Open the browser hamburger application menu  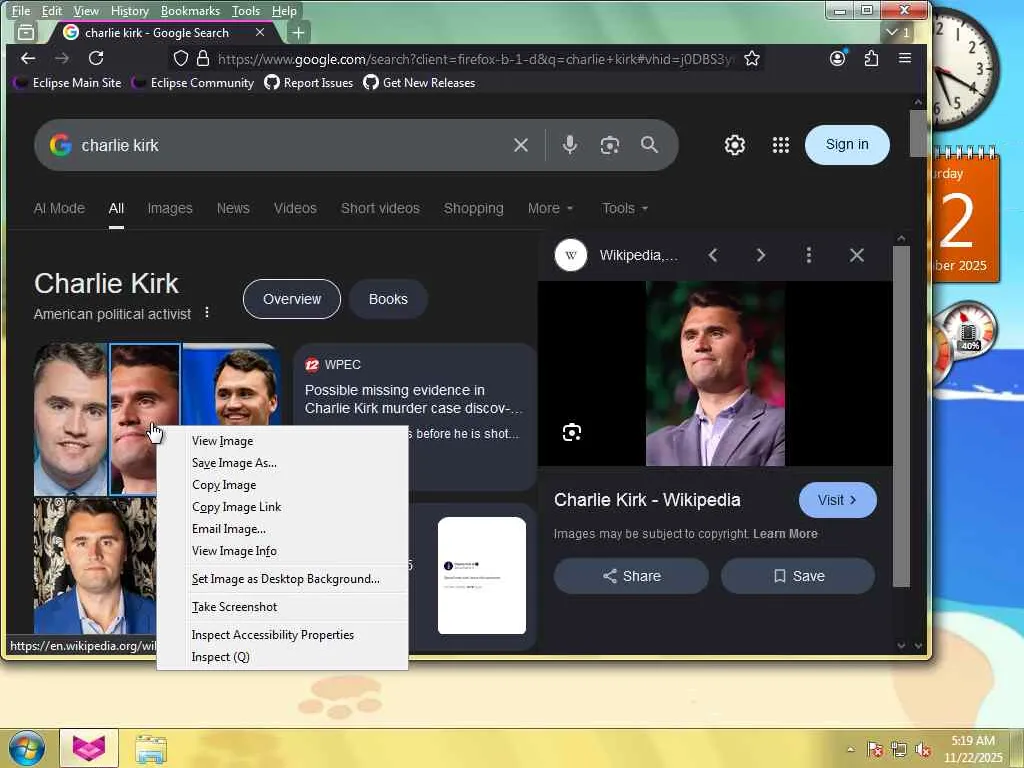[x=904, y=58]
